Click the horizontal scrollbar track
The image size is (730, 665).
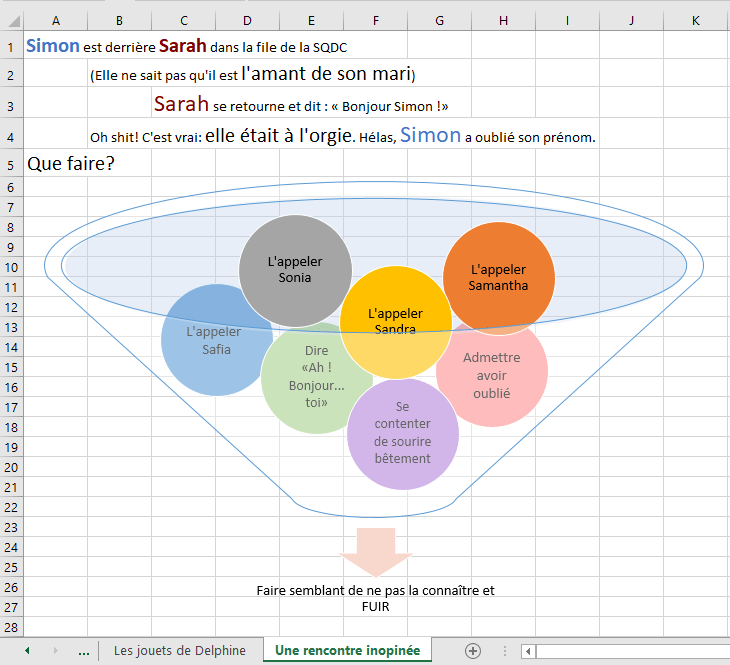(x=630, y=650)
